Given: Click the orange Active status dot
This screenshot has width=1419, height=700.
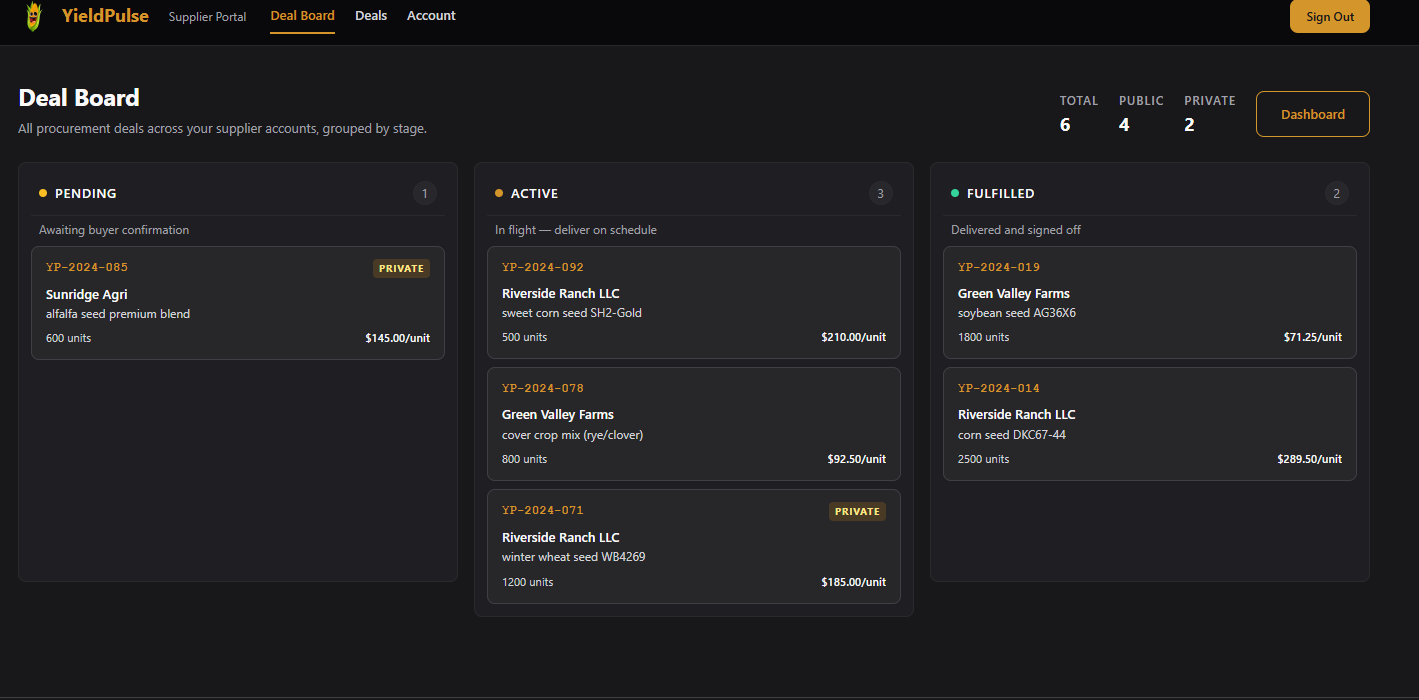Looking at the screenshot, I should [x=499, y=193].
